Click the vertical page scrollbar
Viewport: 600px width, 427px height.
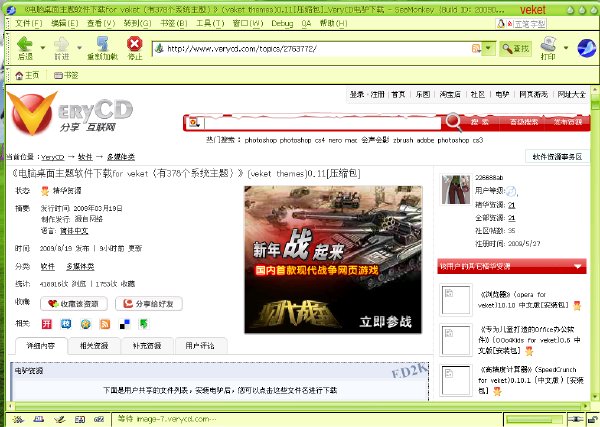(595, 245)
